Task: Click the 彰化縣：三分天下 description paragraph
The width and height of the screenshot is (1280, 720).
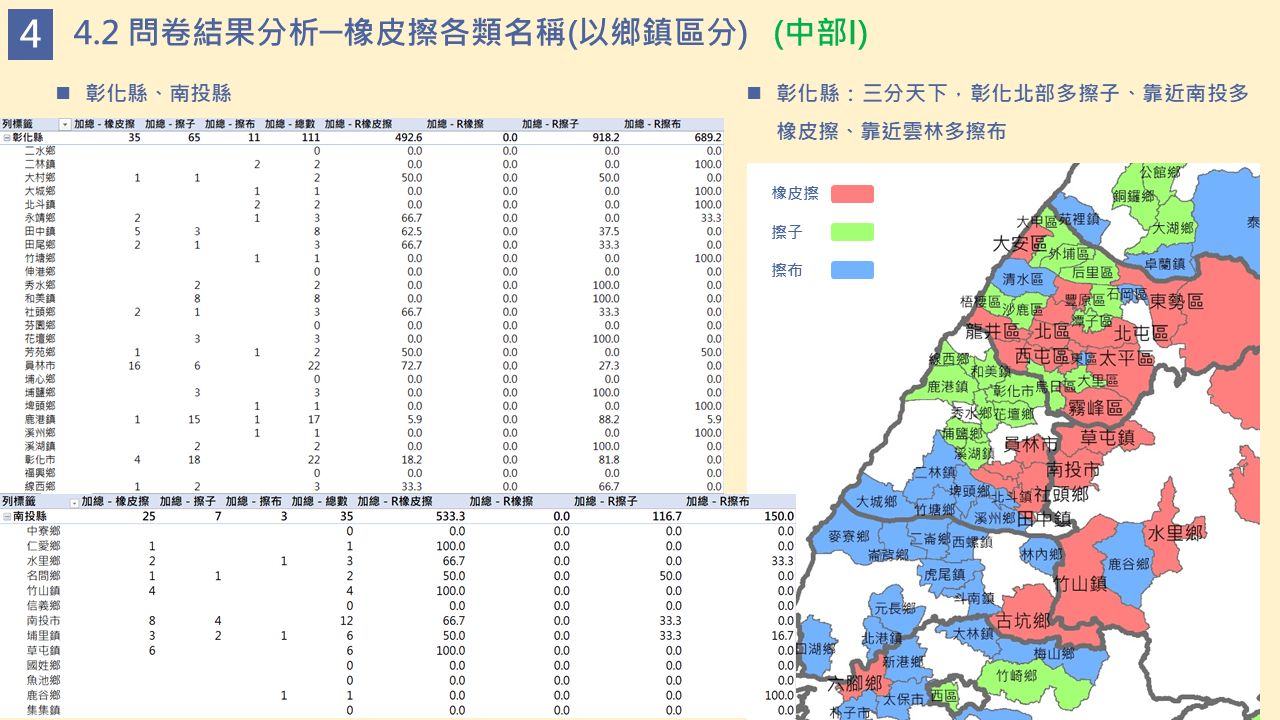Action: 1012,112
